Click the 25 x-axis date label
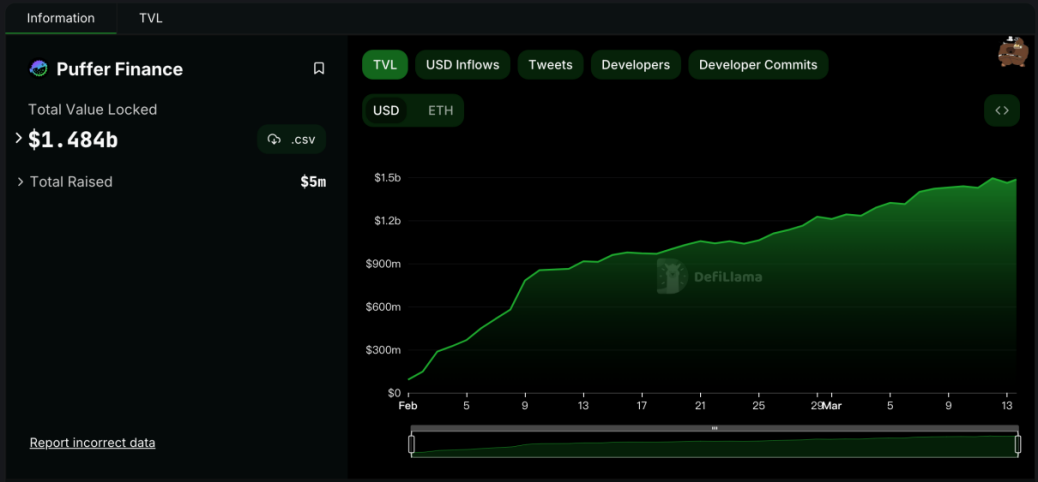 759,406
